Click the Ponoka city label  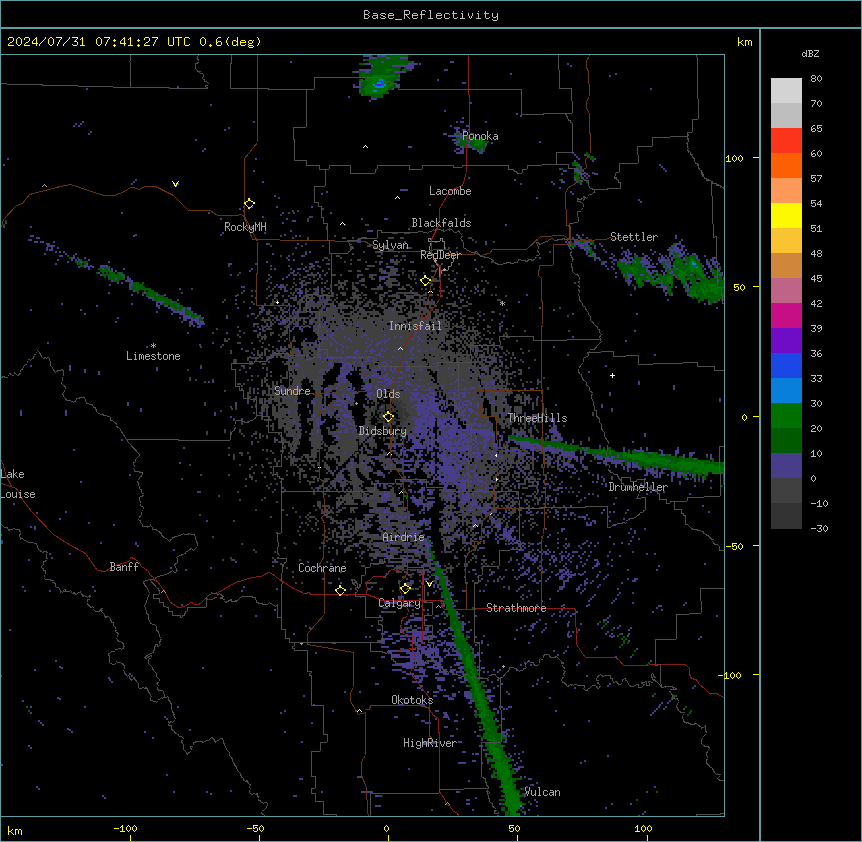coord(480,136)
